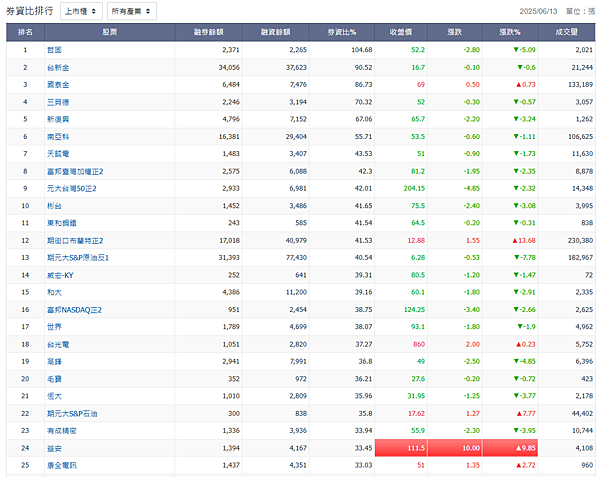The width and height of the screenshot is (600, 477).
Task: Open the 期元大S&P石油 stock link
Action: tap(72, 414)
